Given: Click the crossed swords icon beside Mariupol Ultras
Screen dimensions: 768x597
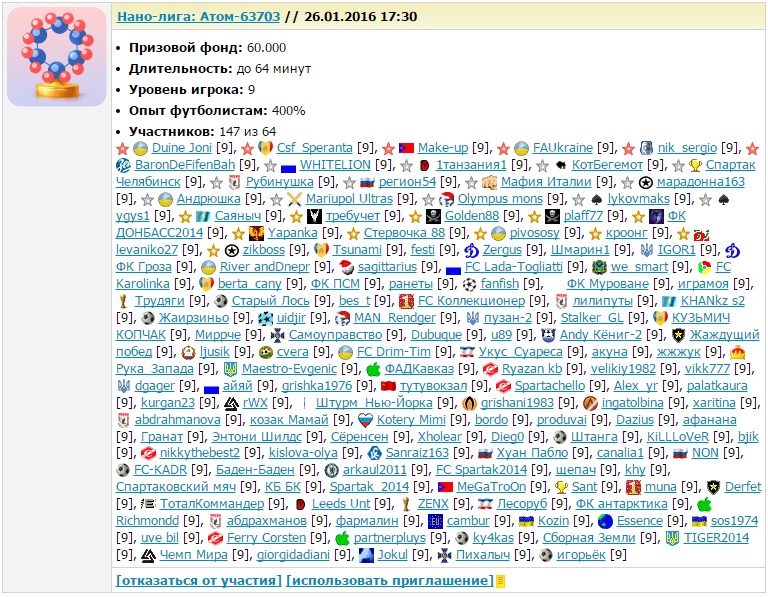Looking at the screenshot, I should point(294,199).
